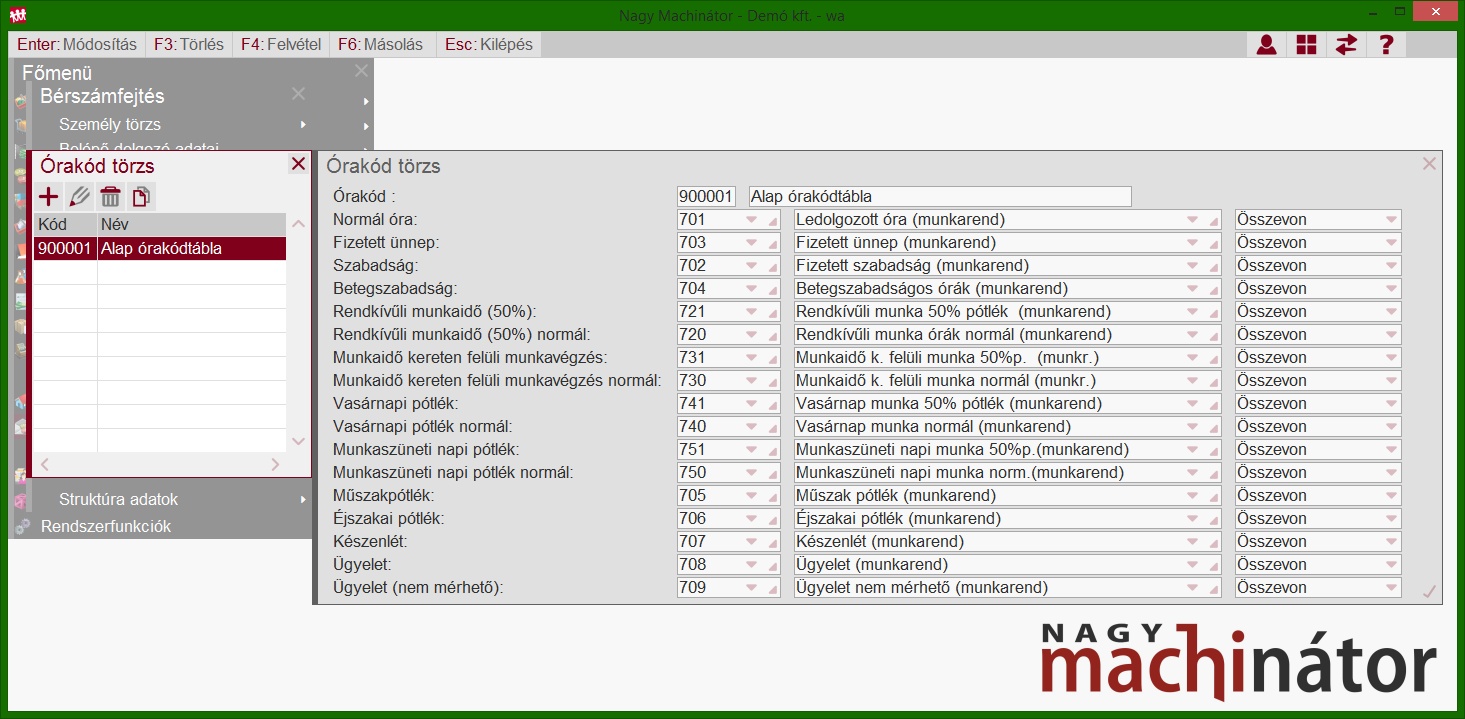Select the Bérszámfejtés menu heading
The width and height of the screenshot is (1465, 719).
(x=102, y=96)
